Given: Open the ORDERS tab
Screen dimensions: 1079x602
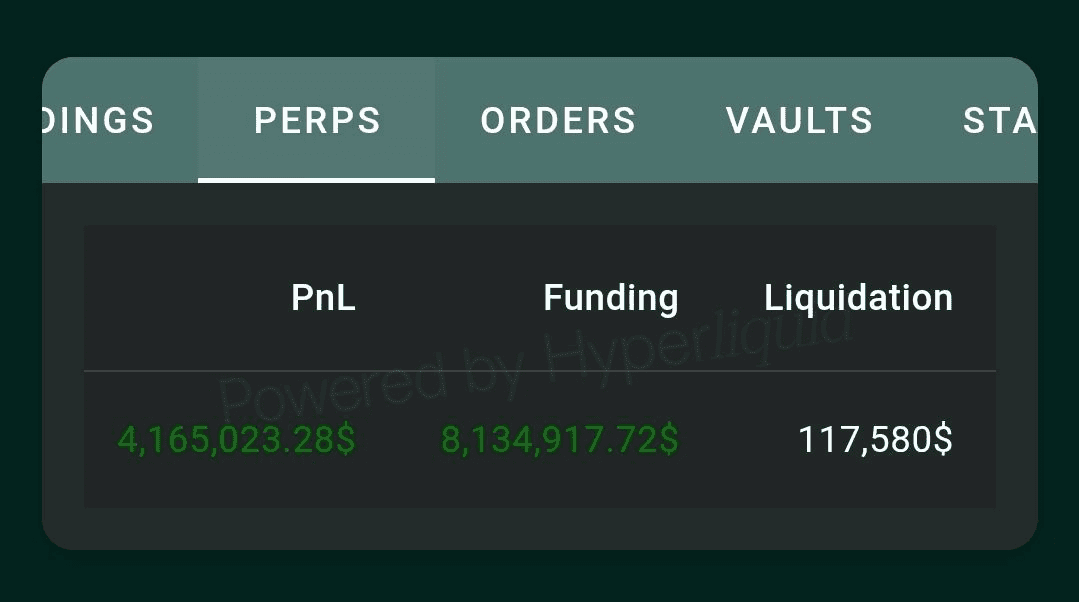Looking at the screenshot, I should [x=558, y=121].
